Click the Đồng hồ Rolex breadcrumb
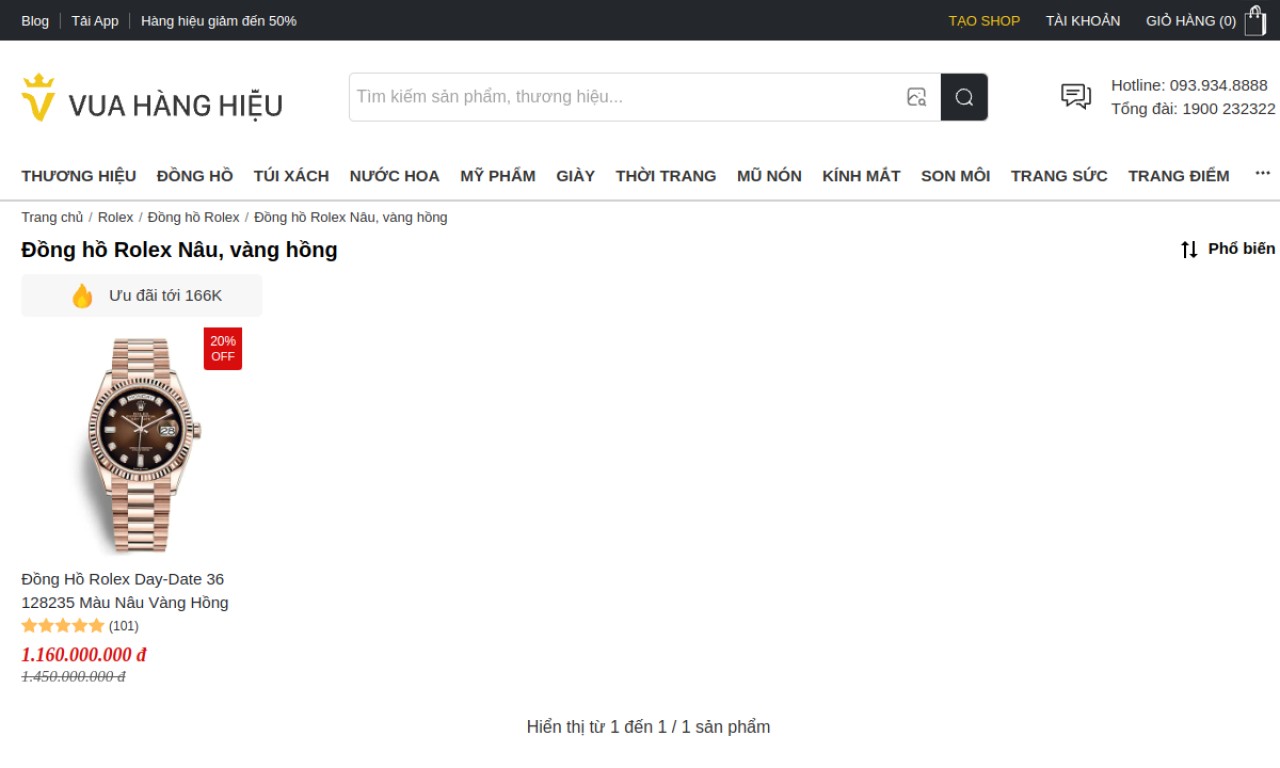1280x768 pixels. pos(194,217)
